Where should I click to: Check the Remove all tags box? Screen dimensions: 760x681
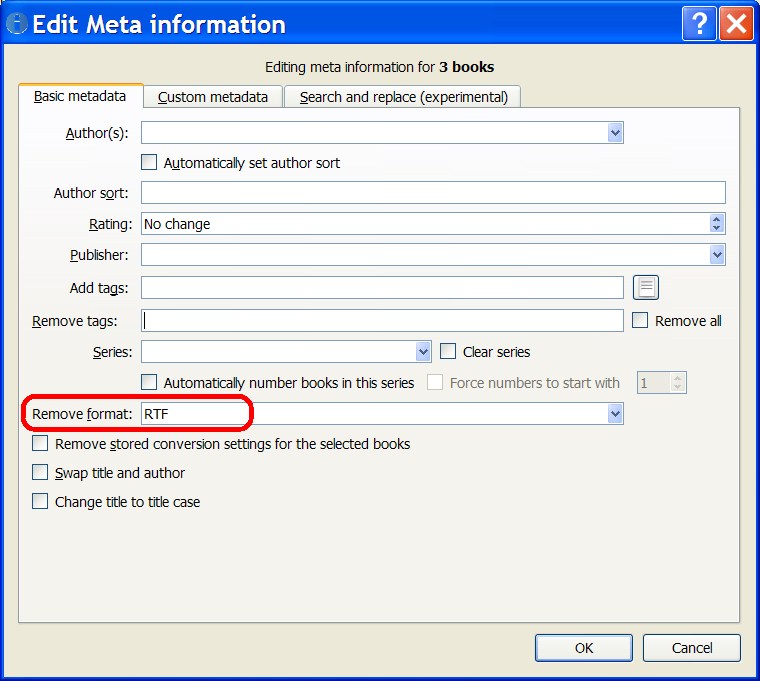point(641,321)
